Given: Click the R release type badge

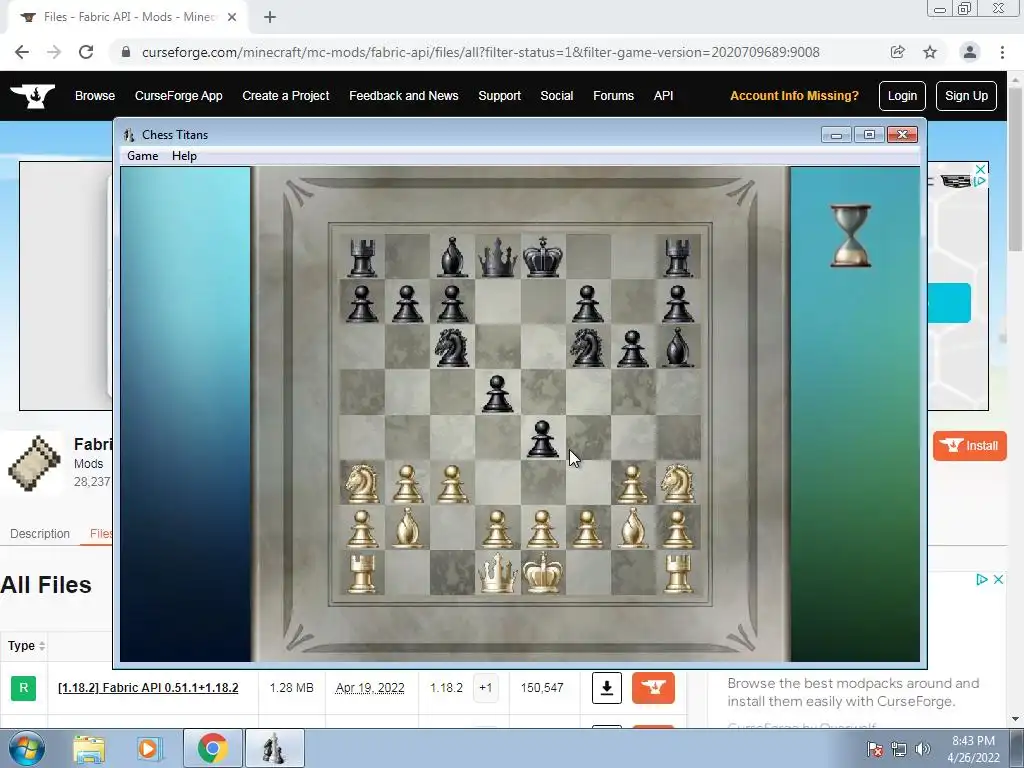Looking at the screenshot, I should [24, 688].
